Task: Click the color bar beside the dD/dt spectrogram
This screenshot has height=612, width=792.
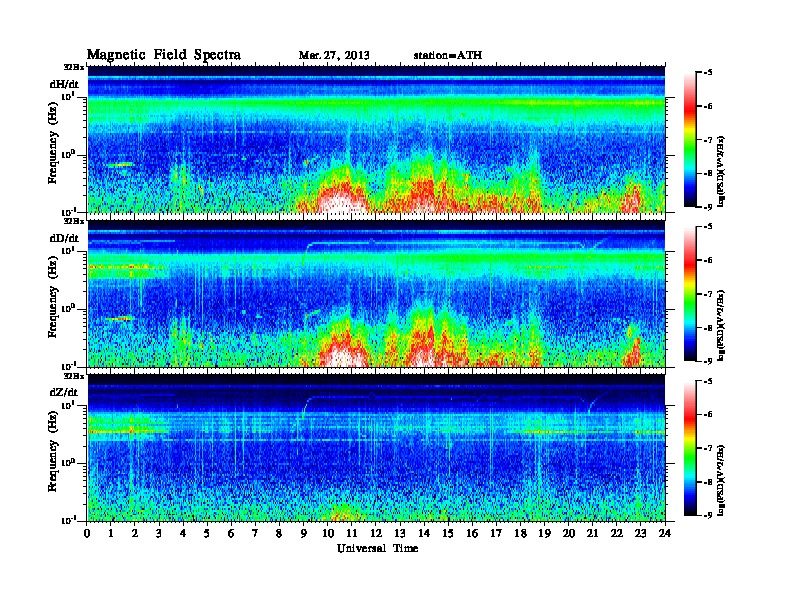Action: [690, 294]
